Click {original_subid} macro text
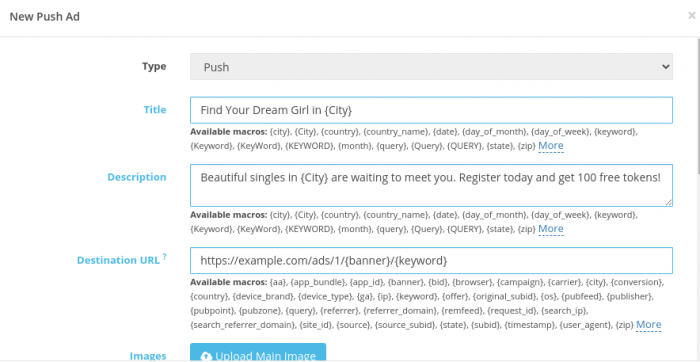This screenshot has width=700, height=362. pyautogui.click(x=505, y=296)
